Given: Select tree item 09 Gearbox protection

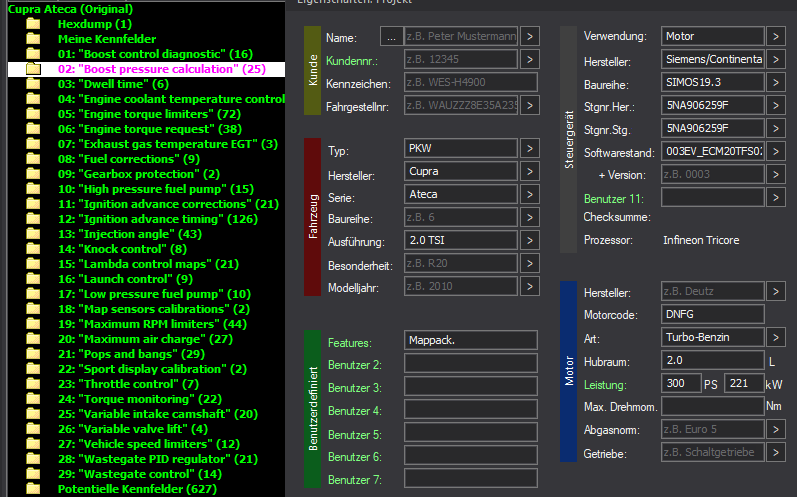Looking at the screenshot, I should point(139,174).
